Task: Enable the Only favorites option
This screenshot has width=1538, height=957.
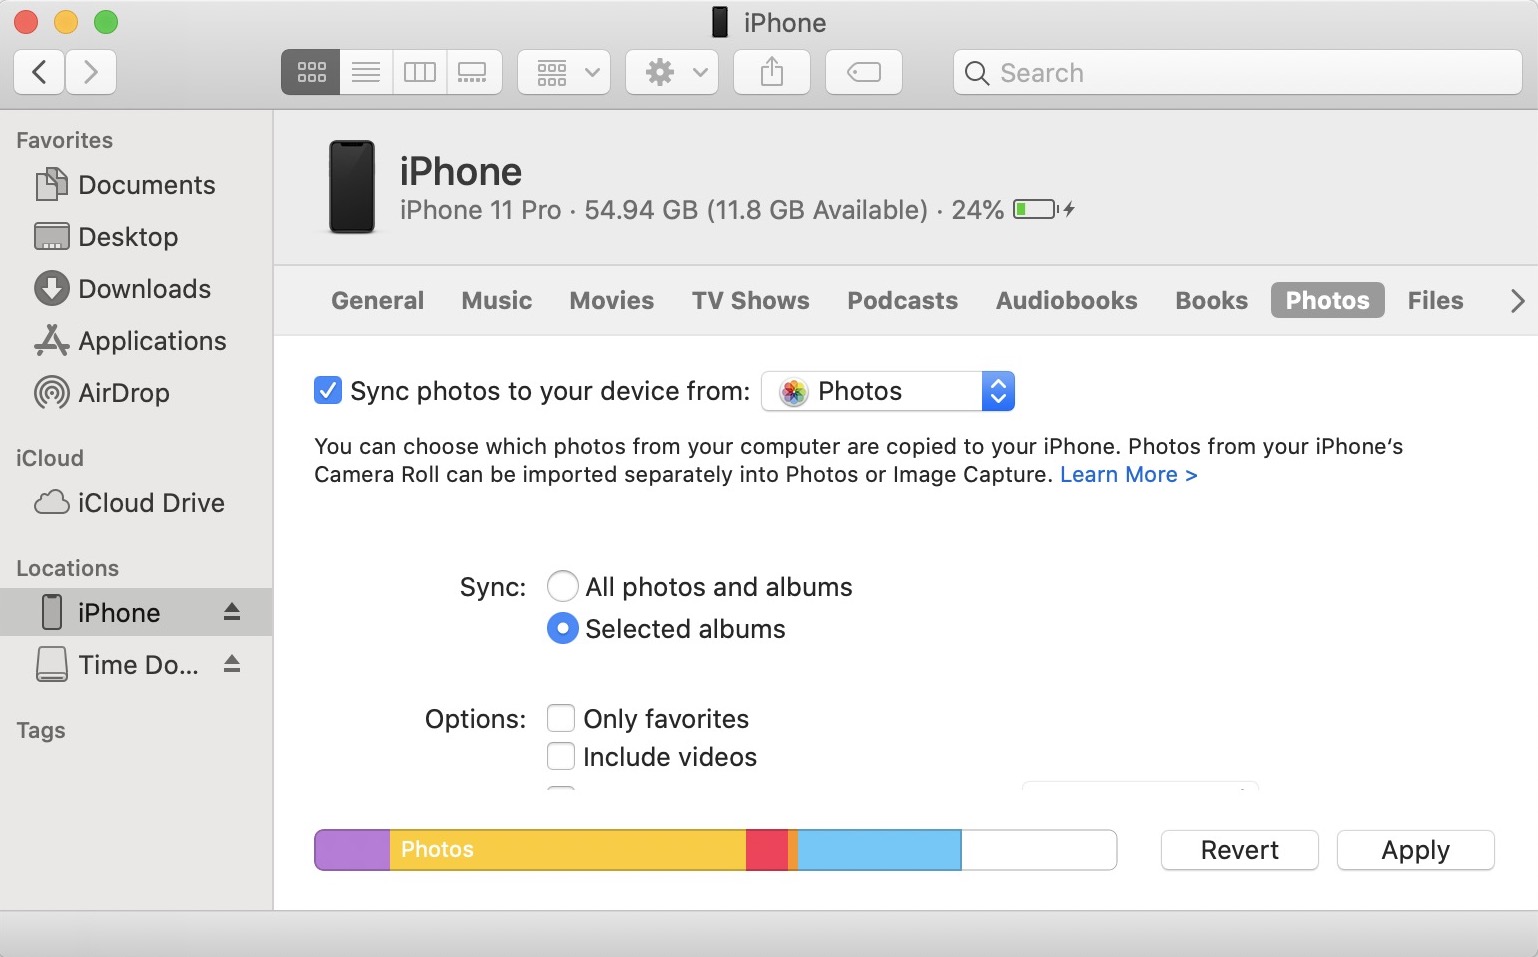Action: pos(561,718)
